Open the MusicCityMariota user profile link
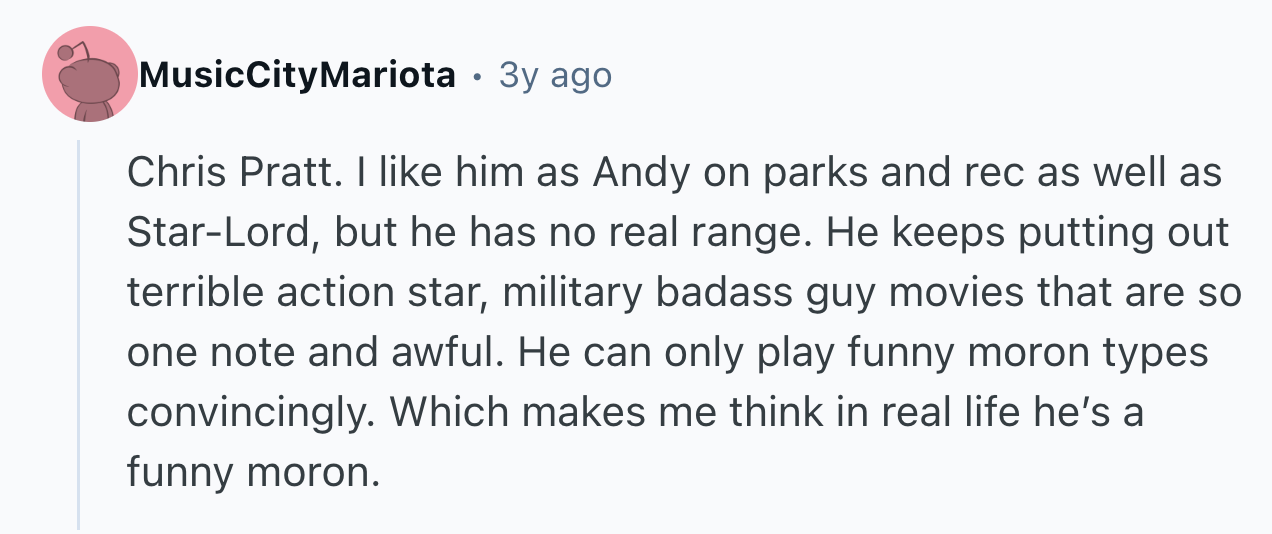The width and height of the screenshot is (1272, 534). [x=298, y=75]
